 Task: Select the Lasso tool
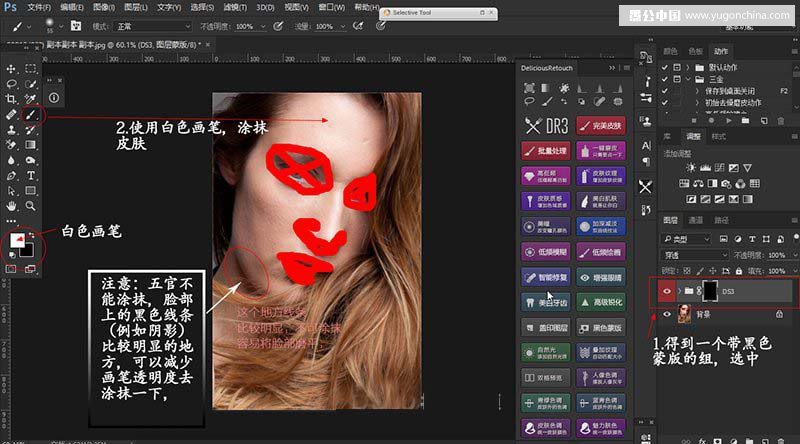click(x=11, y=84)
